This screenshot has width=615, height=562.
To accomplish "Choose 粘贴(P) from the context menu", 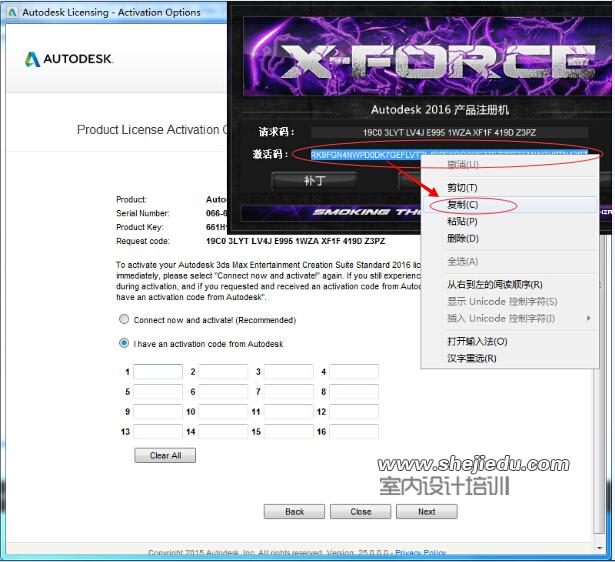I will (510, 222).
